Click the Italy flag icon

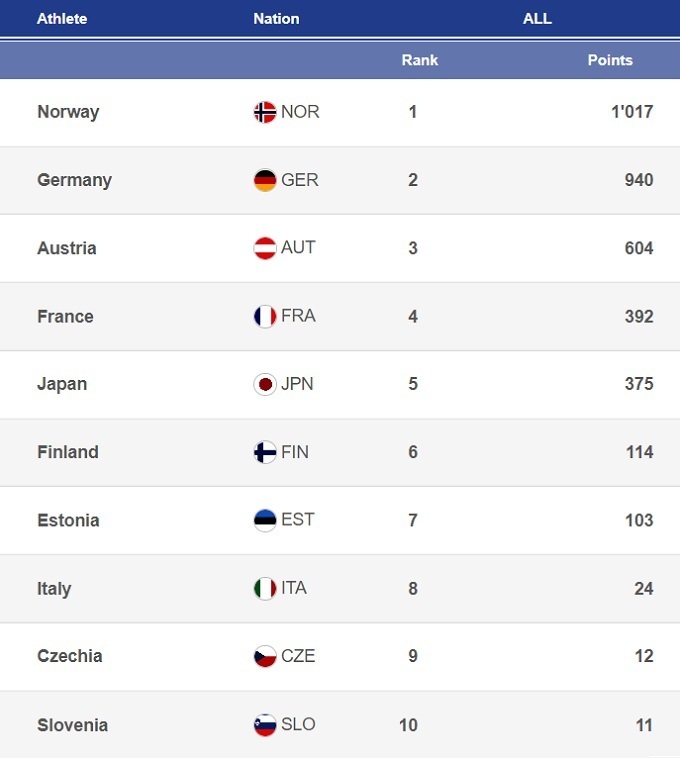(x=265, y=589)
